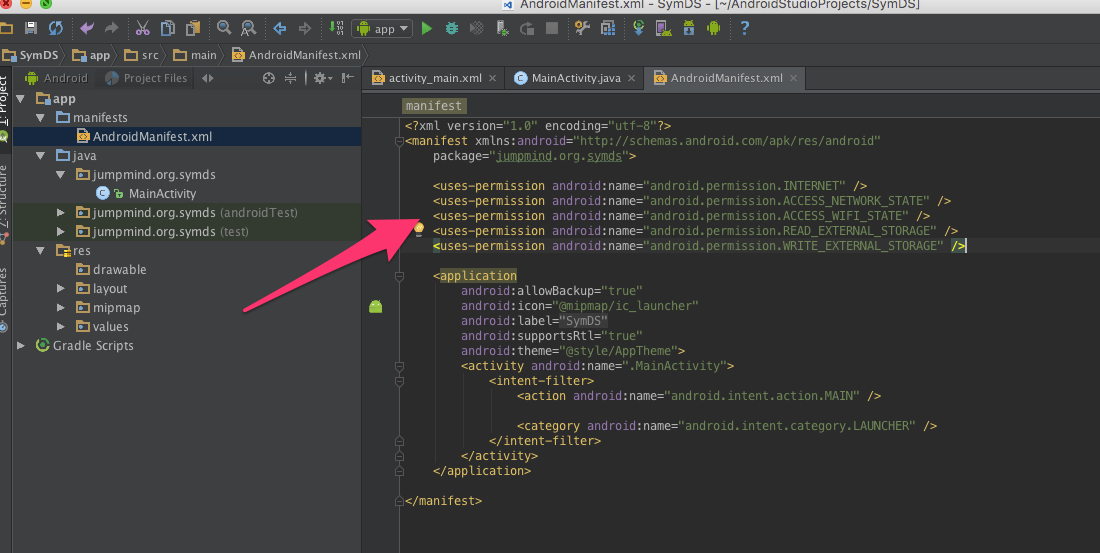
Task: Open Find with the magnifier icon
Action: pos(224,28)
